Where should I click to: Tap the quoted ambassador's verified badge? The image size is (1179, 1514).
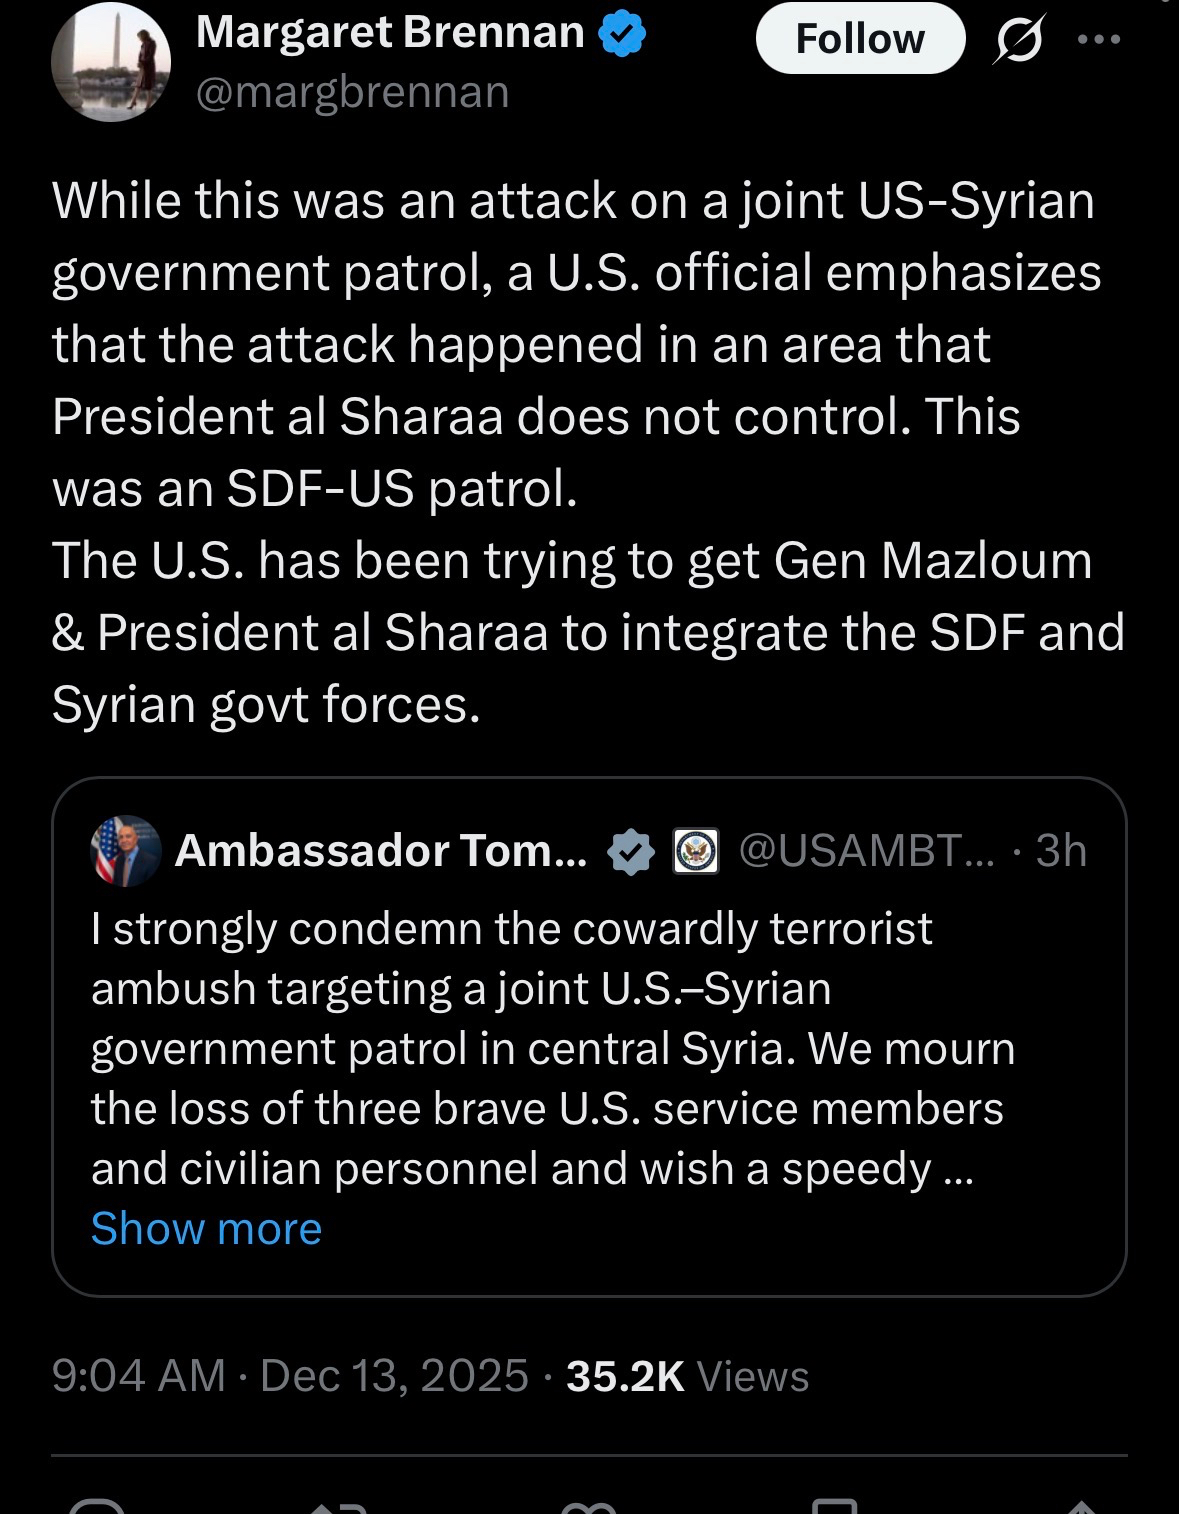631,852
